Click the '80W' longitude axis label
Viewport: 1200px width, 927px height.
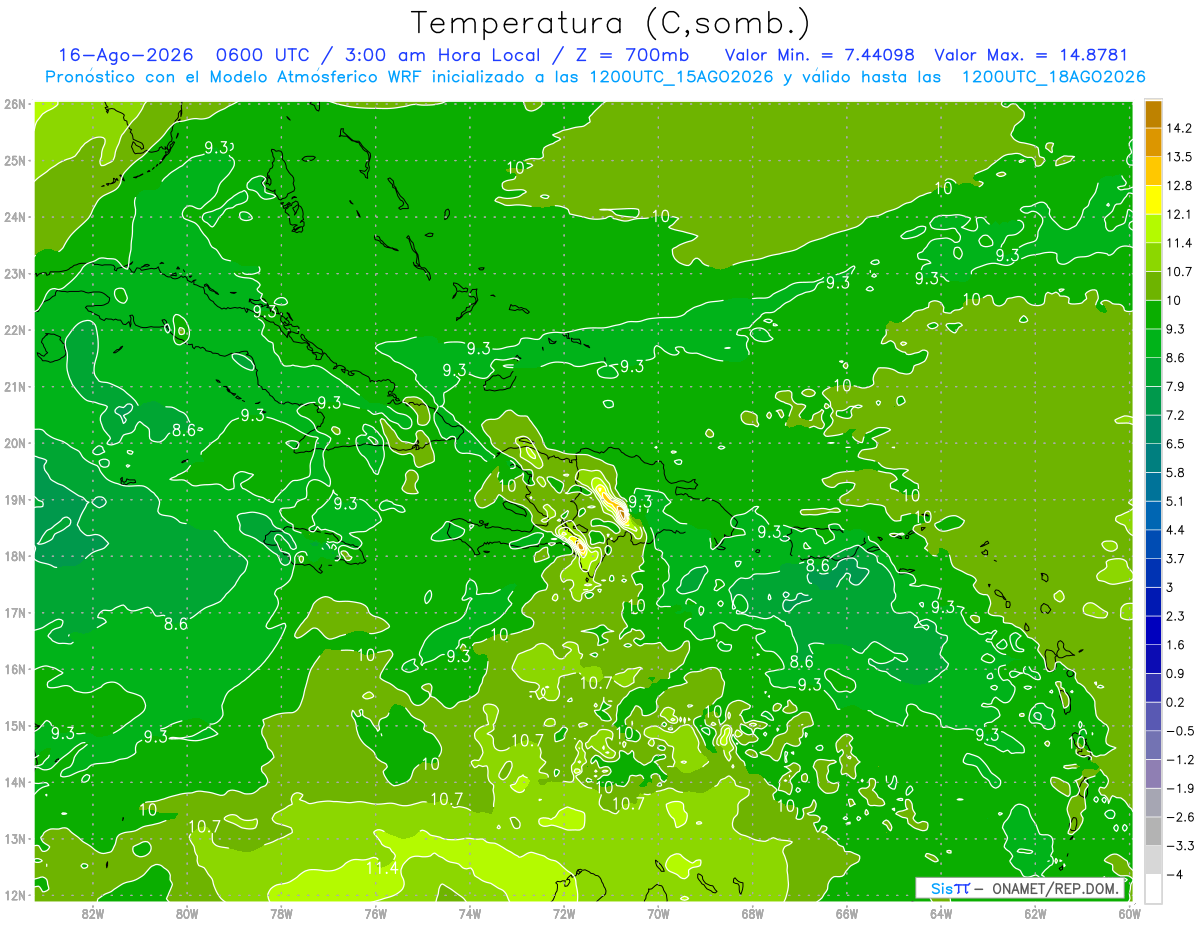[x=186, y=912]
